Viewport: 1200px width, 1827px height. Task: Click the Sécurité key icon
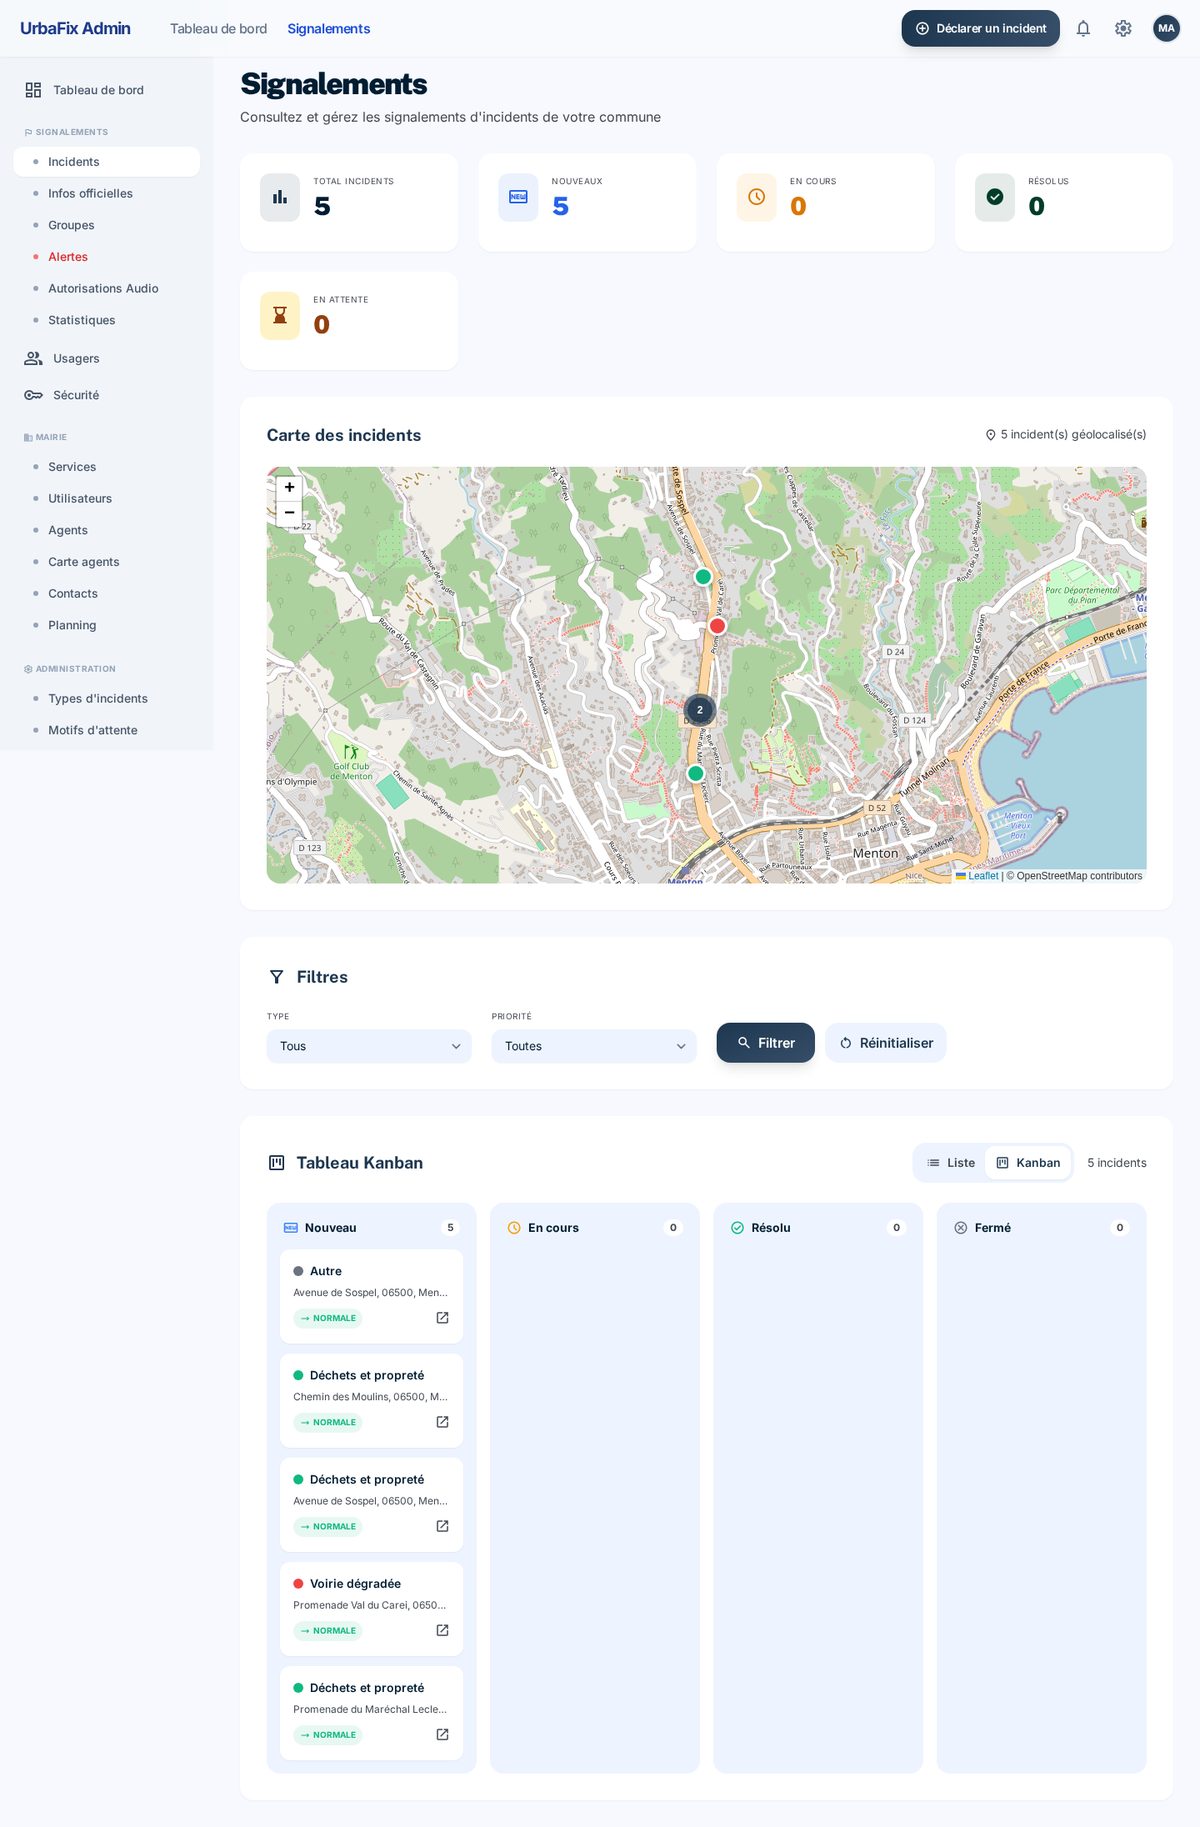click(33, 395)
